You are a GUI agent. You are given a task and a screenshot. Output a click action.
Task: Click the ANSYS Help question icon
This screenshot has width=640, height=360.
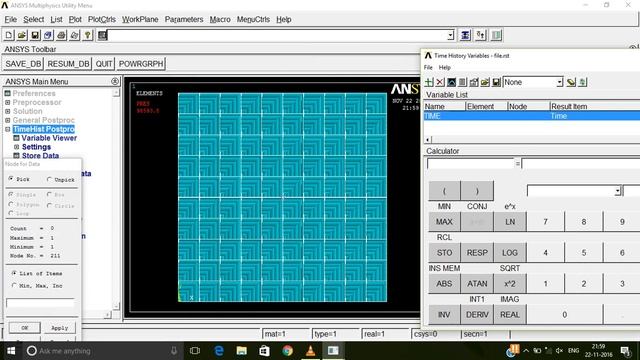[87, 35]
